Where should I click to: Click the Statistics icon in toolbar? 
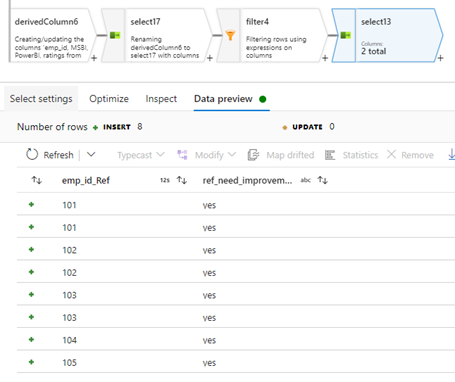tap(330, 155)
